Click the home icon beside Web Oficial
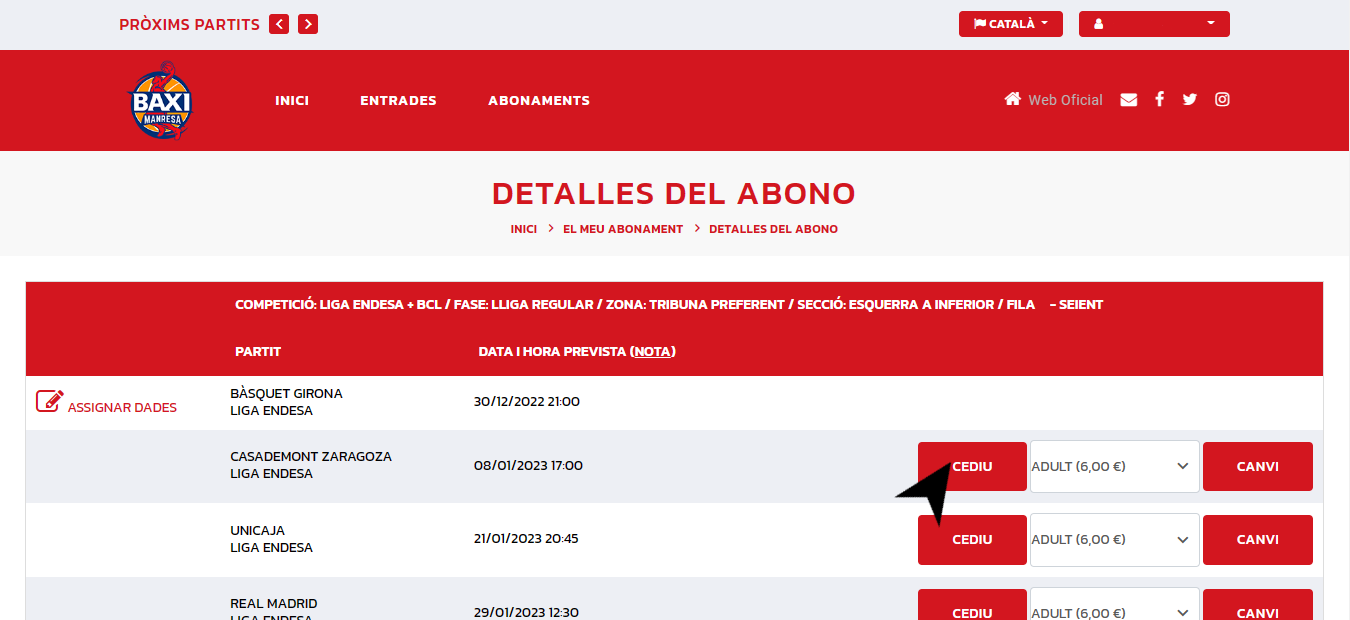 1013,99
